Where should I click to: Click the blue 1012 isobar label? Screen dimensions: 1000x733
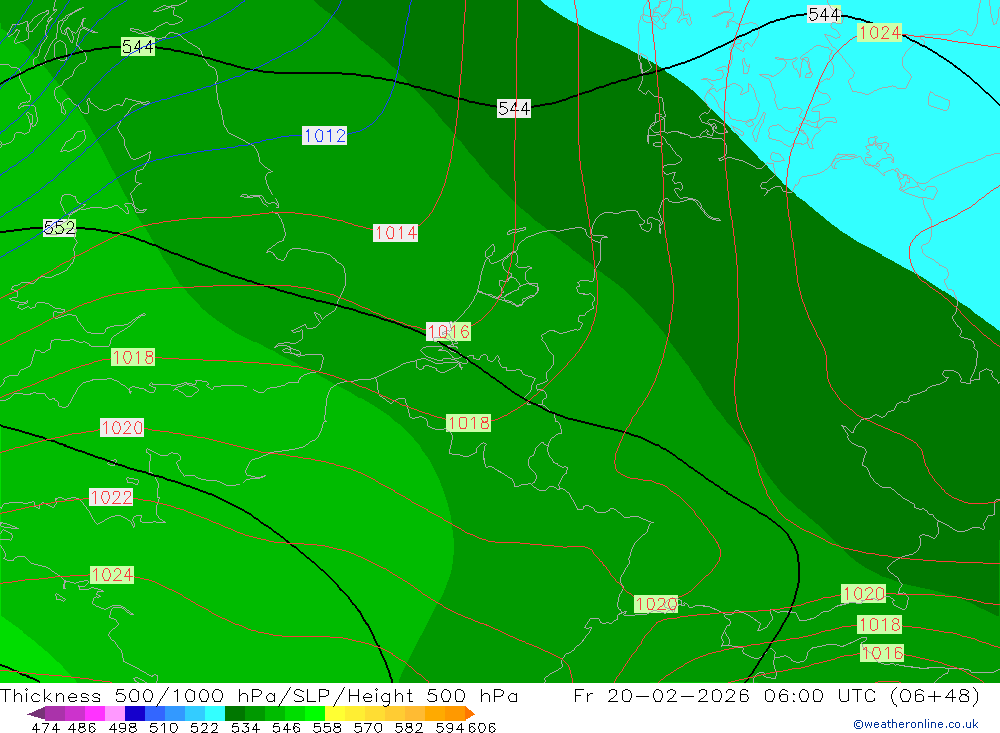pyautogui.click(x=325, y=136)
